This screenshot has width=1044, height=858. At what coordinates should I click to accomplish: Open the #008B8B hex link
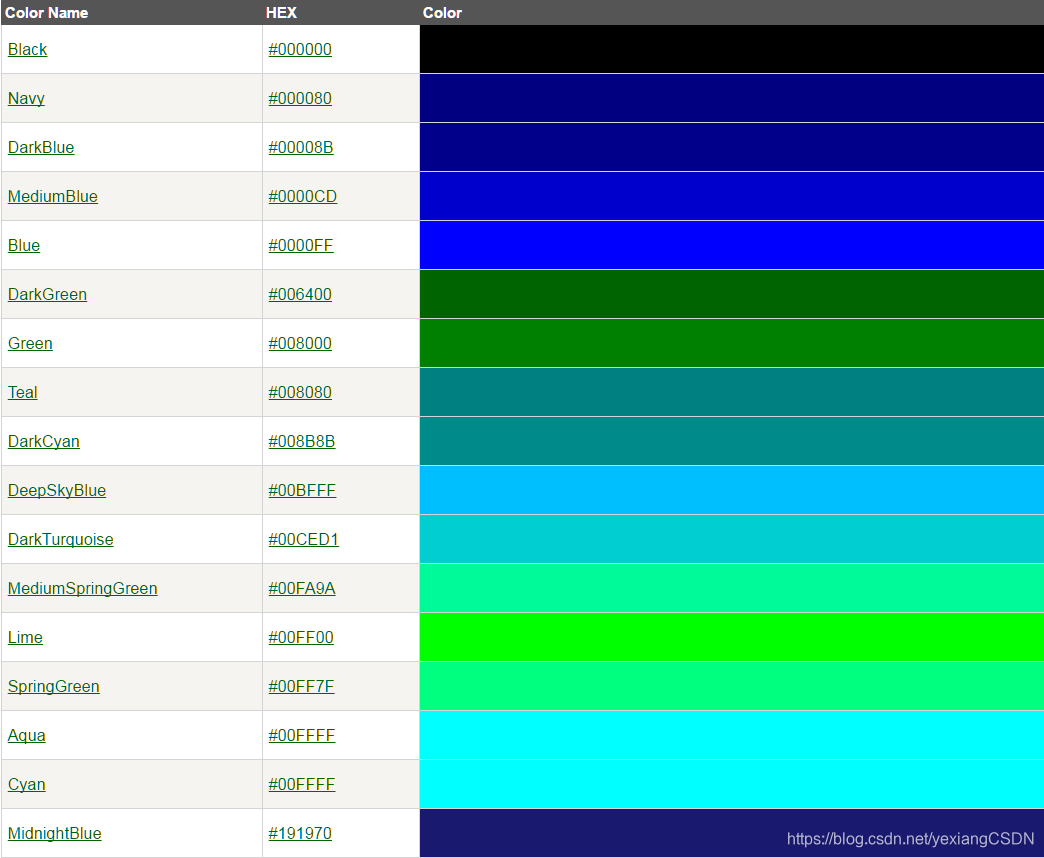coord(302,441)
